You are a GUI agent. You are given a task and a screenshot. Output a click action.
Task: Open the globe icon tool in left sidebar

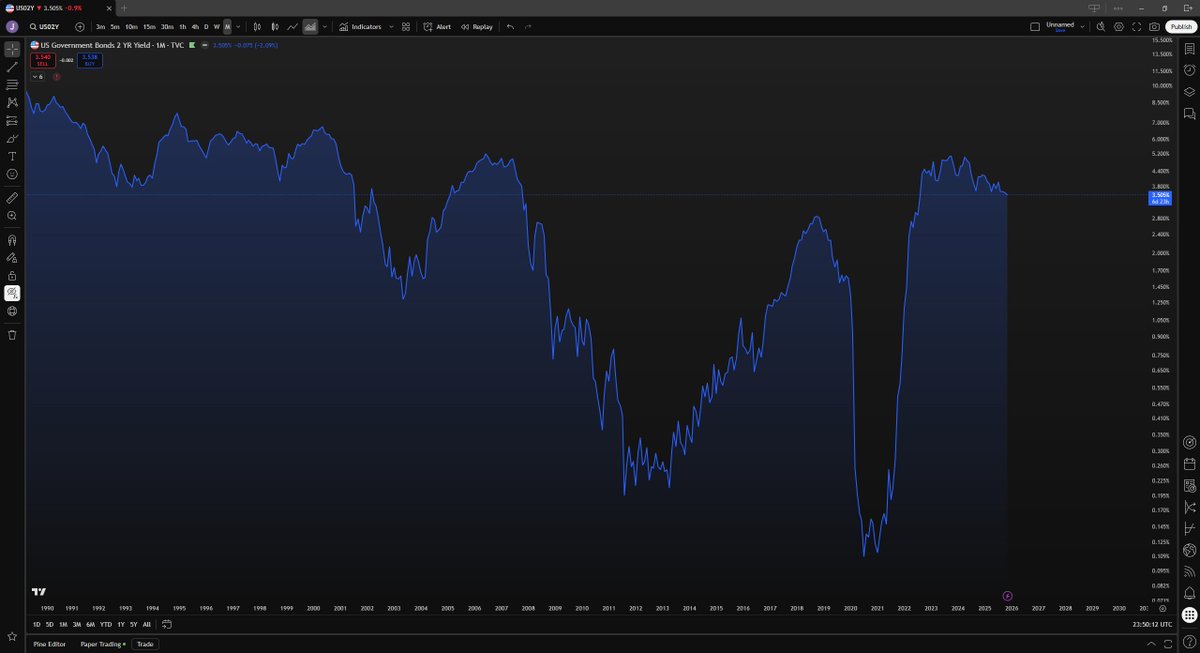pyautogui.click(x=12, y=311)
